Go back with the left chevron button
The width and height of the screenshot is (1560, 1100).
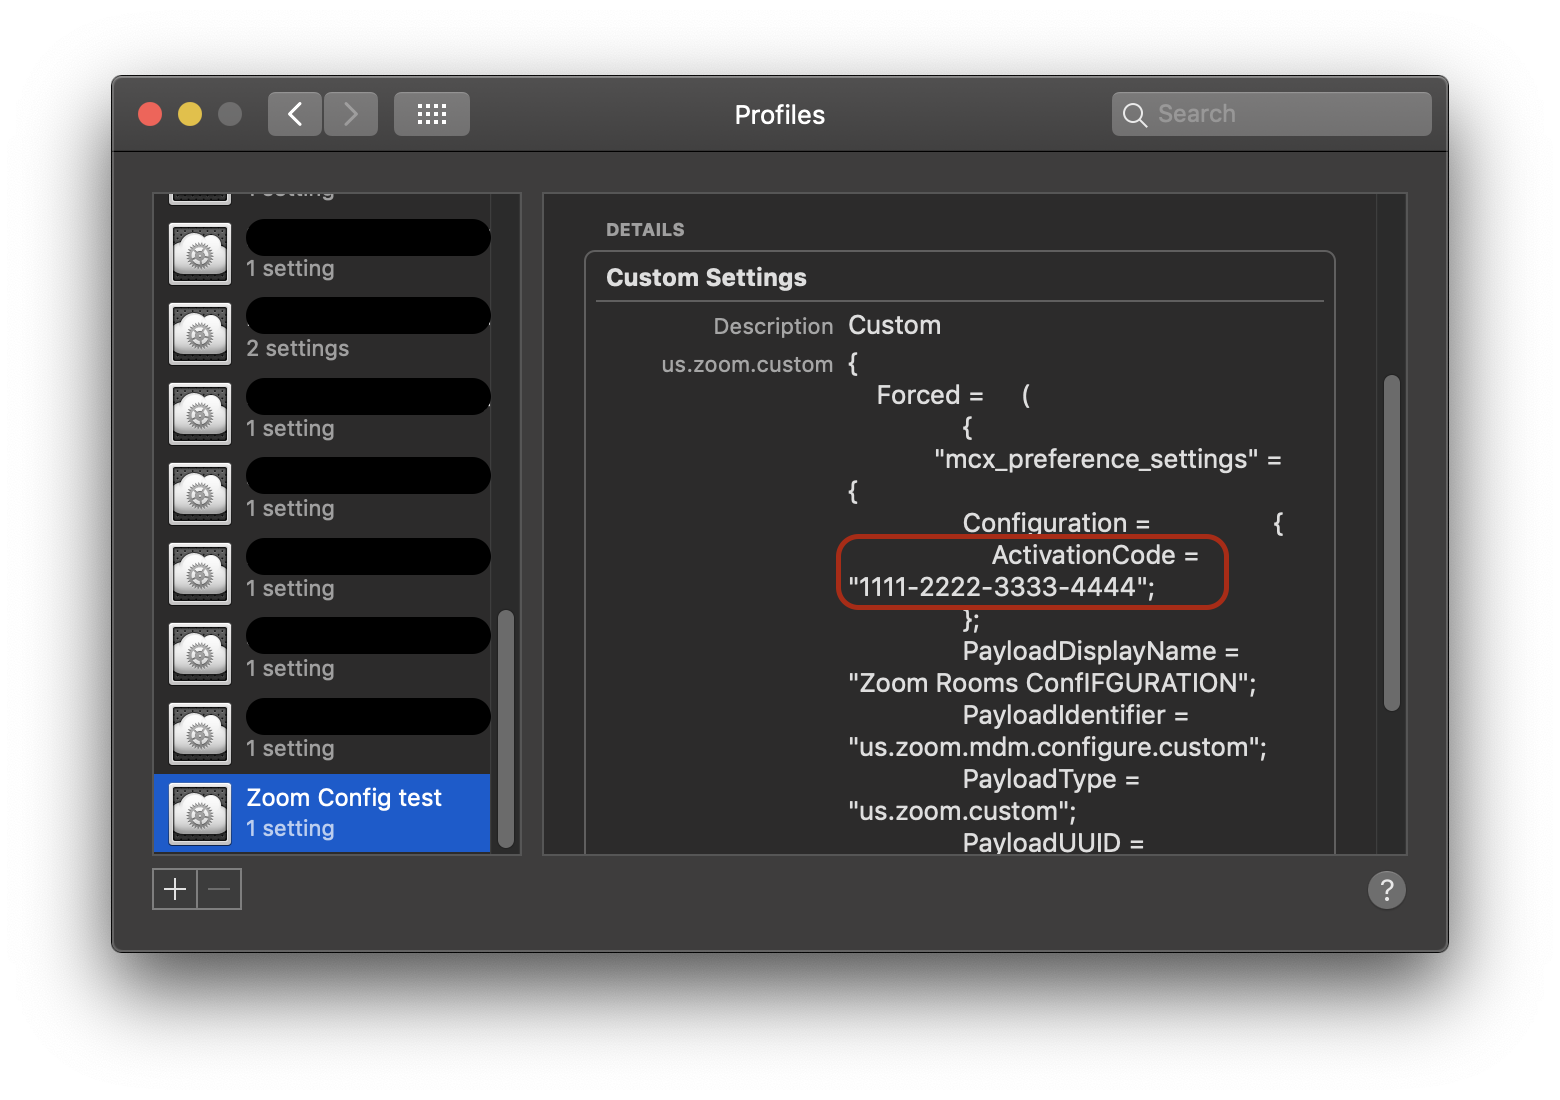(x=295, y=114)
